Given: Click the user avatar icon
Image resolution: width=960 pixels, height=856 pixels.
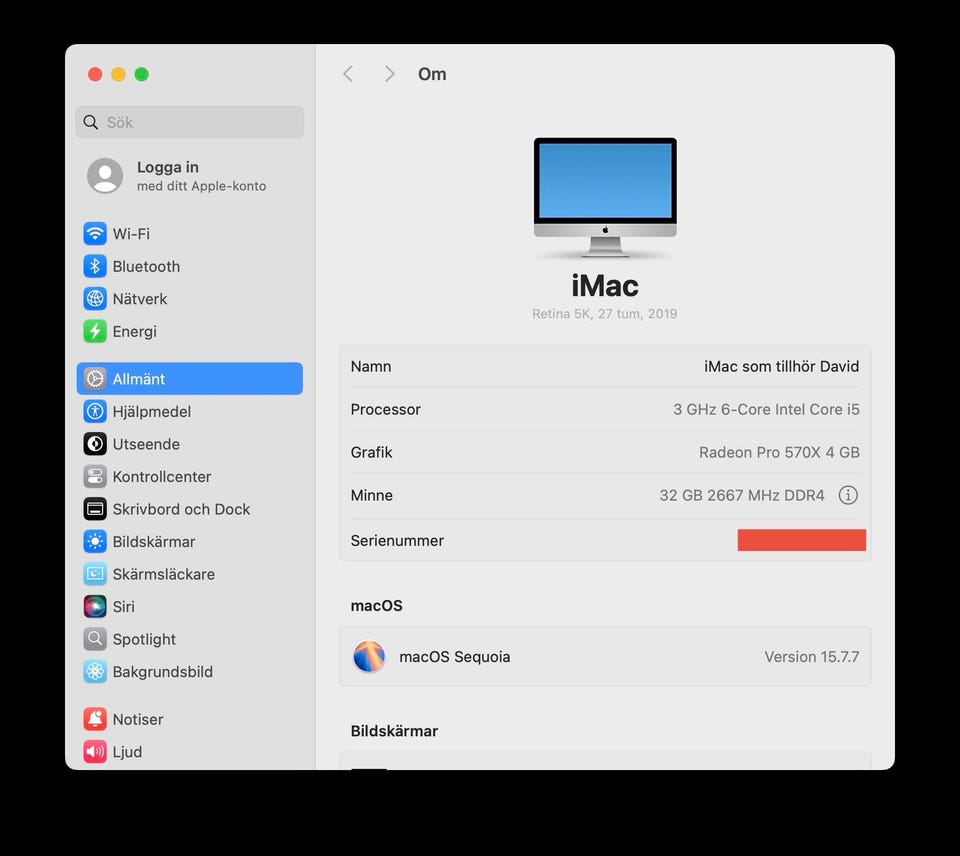Looking at the screenshot, I should point(105,175).
